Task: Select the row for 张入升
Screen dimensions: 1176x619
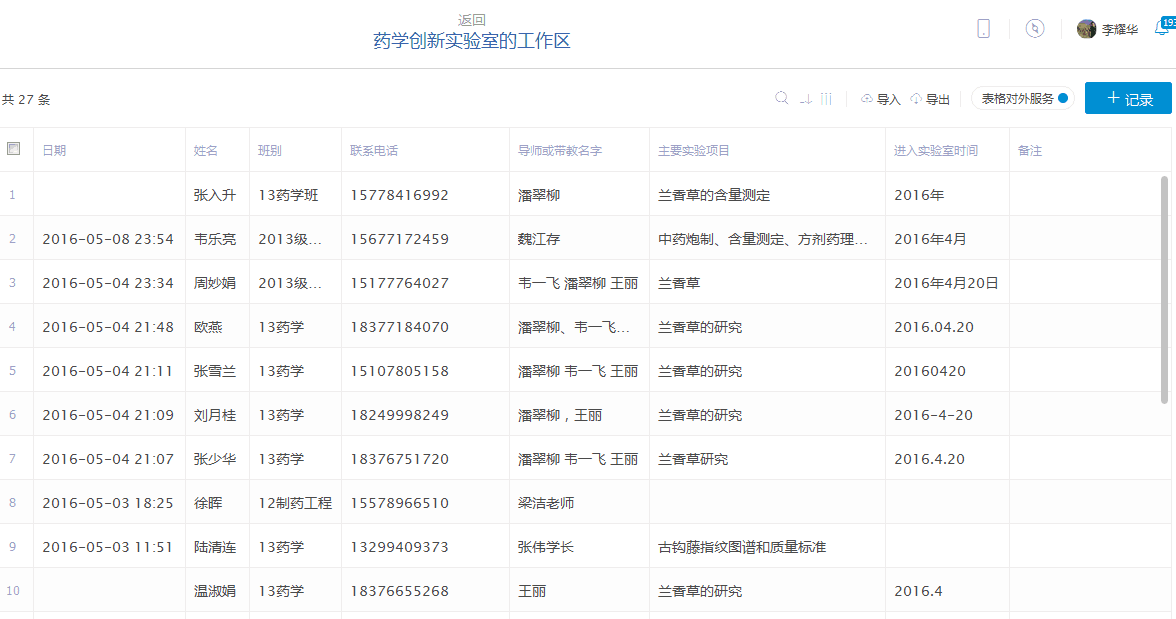Action: point(215,195)
